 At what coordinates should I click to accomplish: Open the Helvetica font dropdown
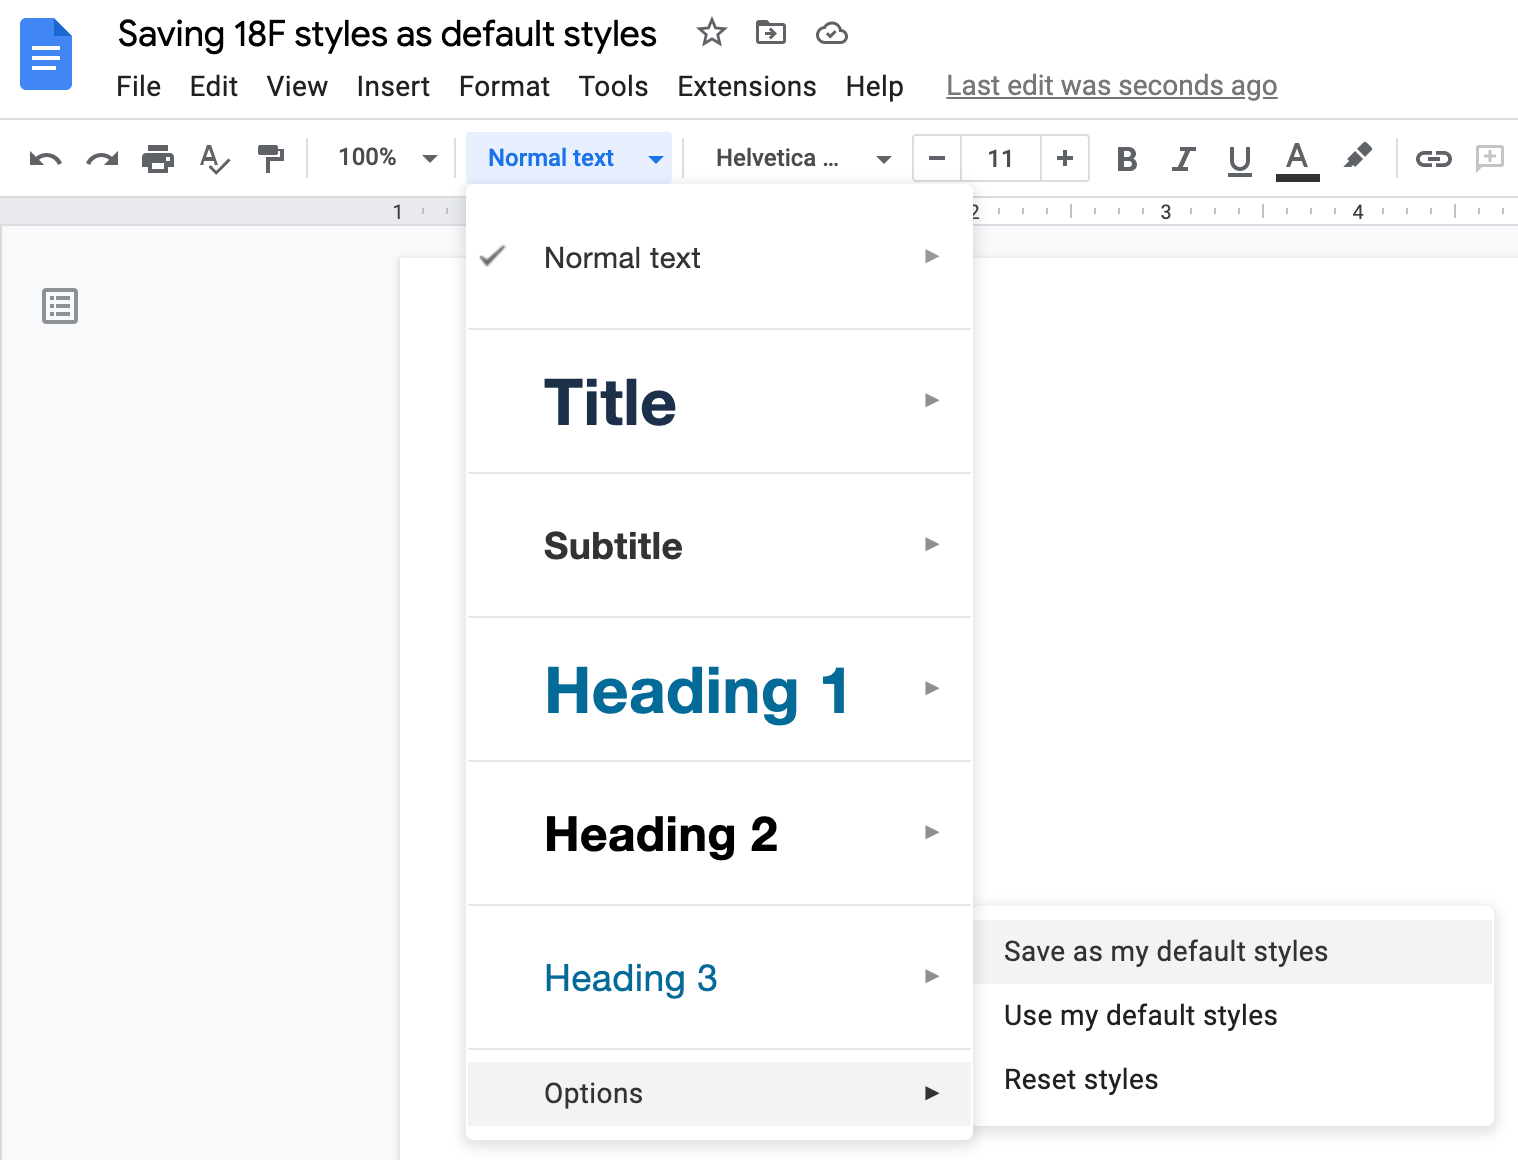pyautogui.click(x=884, y=158)
